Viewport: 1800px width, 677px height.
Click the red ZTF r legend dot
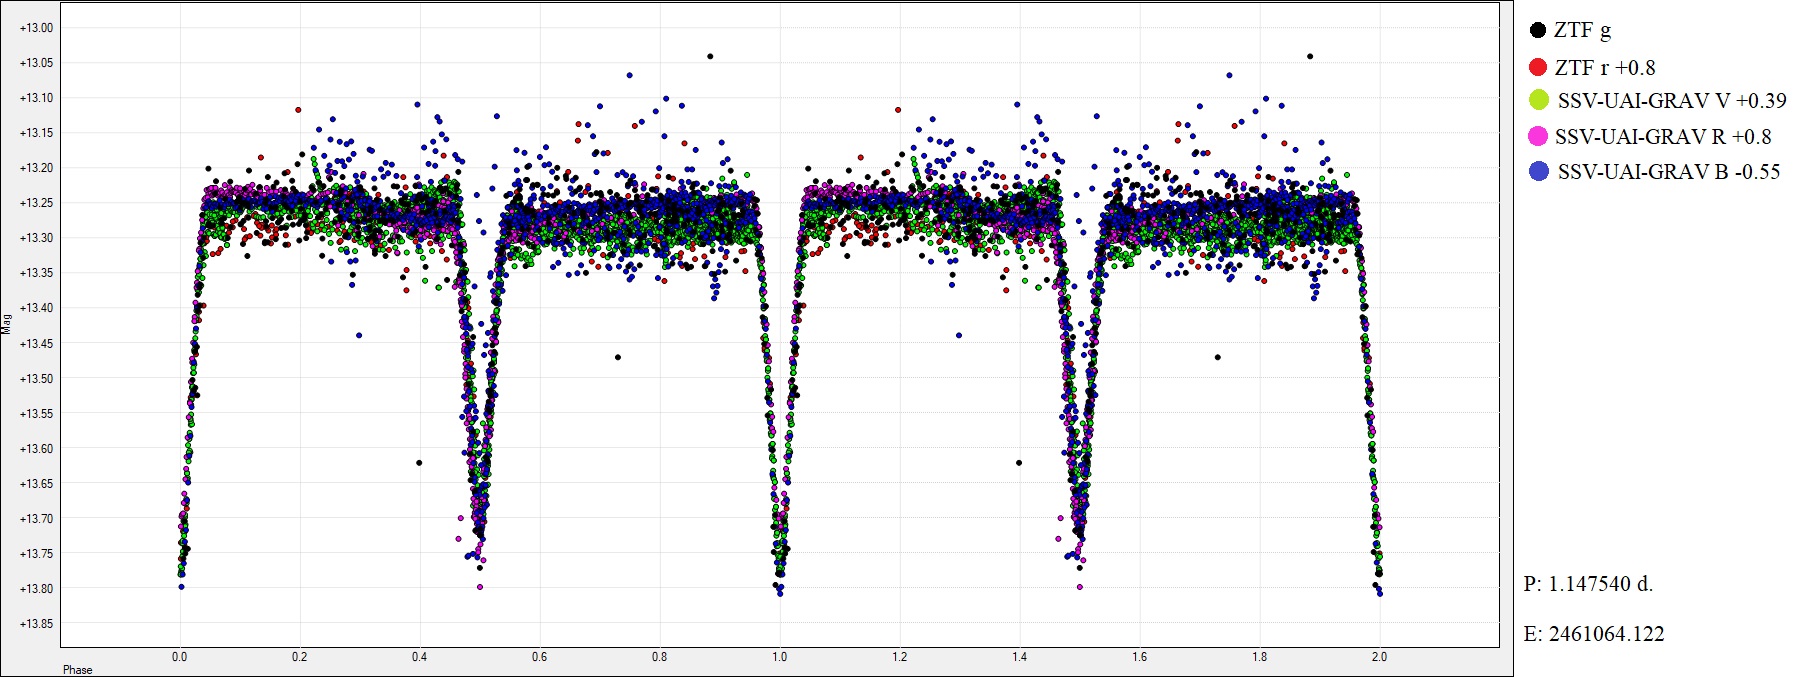point(1538,67)
